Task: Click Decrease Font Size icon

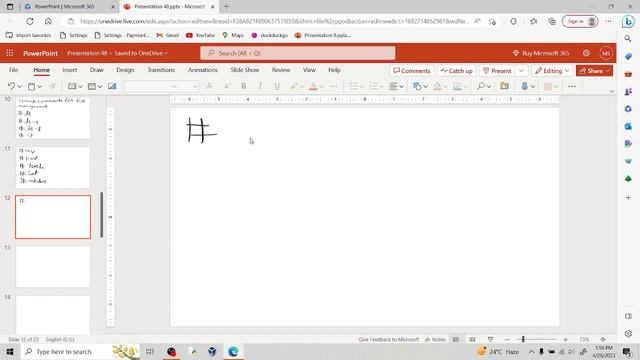Action: 227,86
